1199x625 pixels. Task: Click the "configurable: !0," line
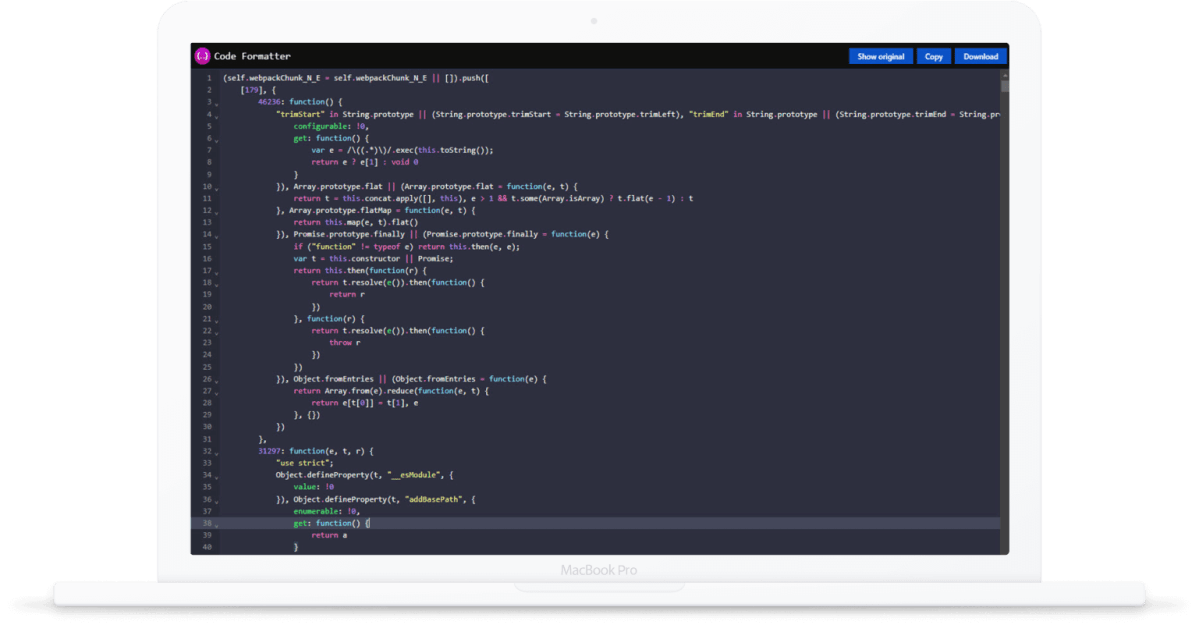(331, 126)
